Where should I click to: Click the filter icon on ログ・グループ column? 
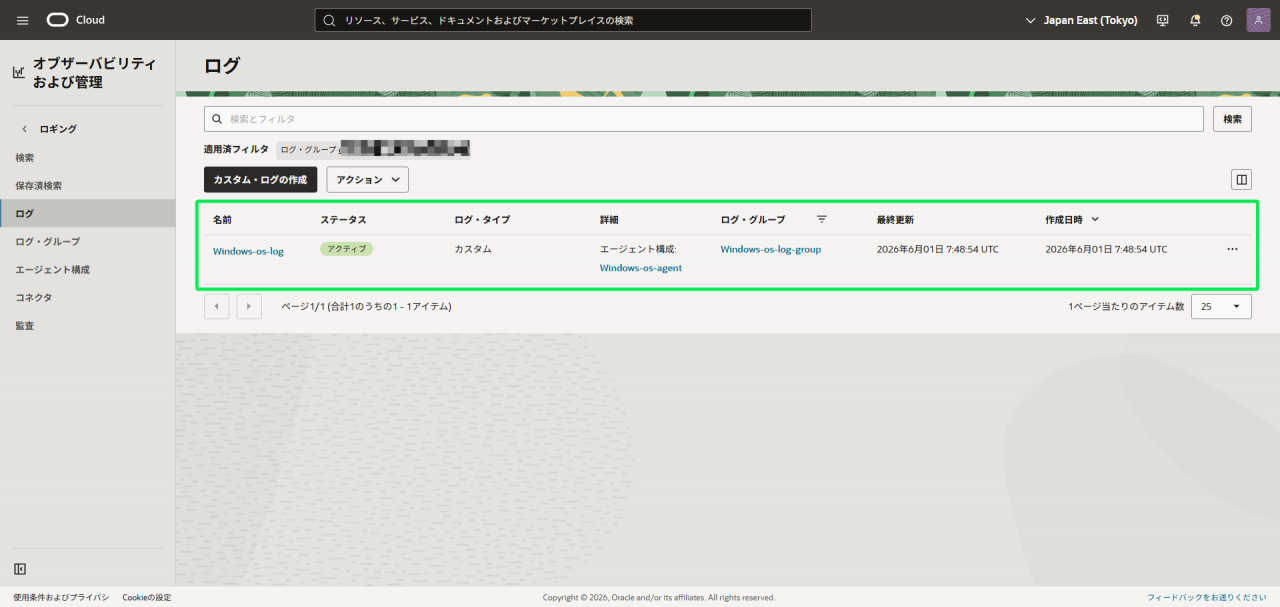click(822, 219)
